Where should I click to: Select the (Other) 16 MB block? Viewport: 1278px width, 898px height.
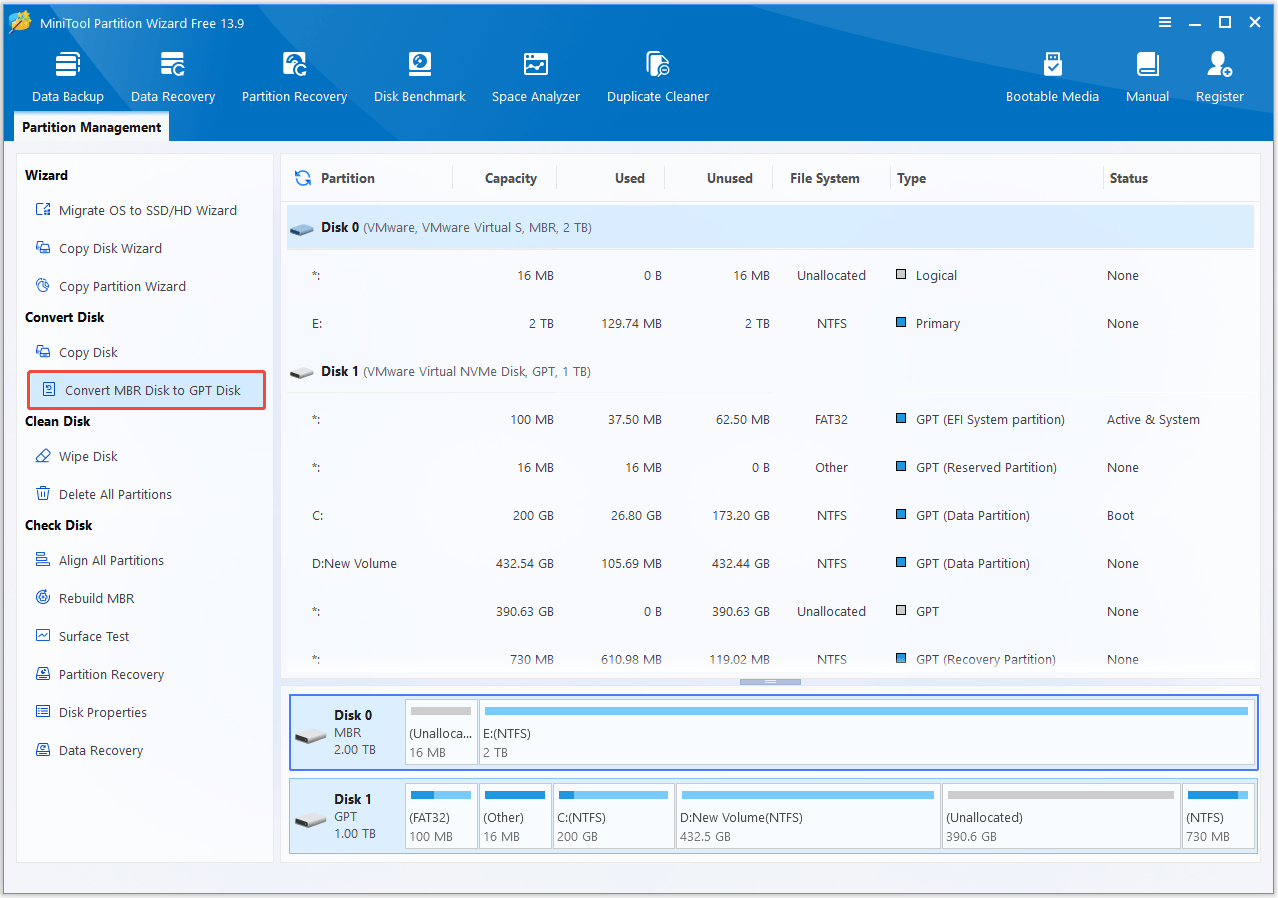tap(515, 816)
